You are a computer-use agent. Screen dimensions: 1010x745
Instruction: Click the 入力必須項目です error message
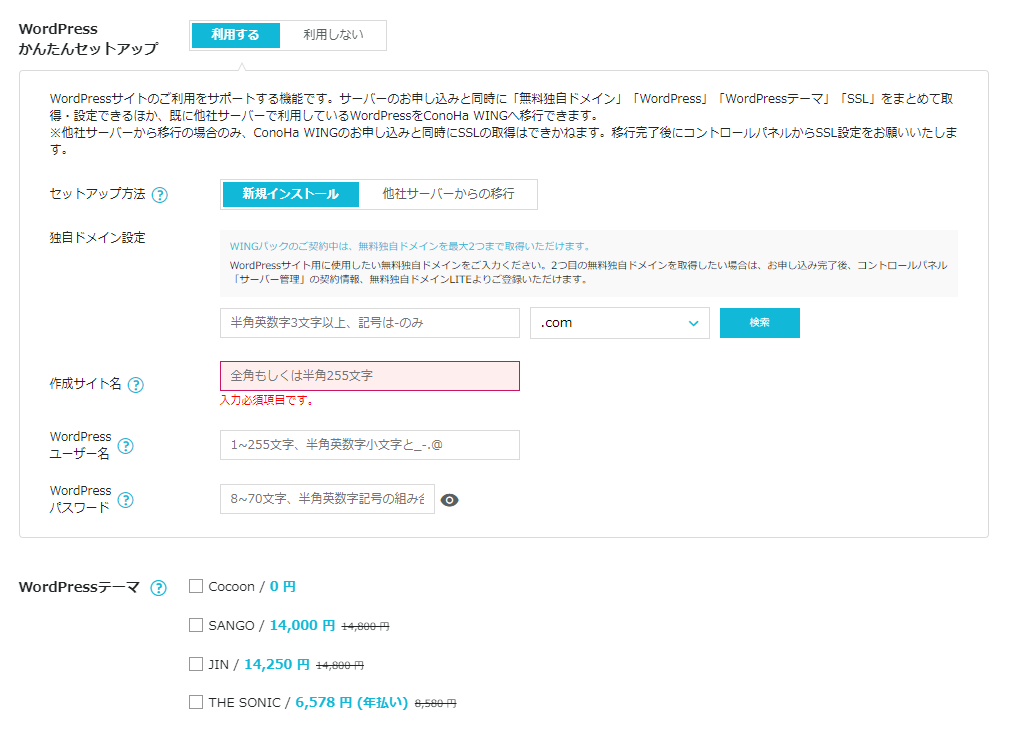[267, 401]
